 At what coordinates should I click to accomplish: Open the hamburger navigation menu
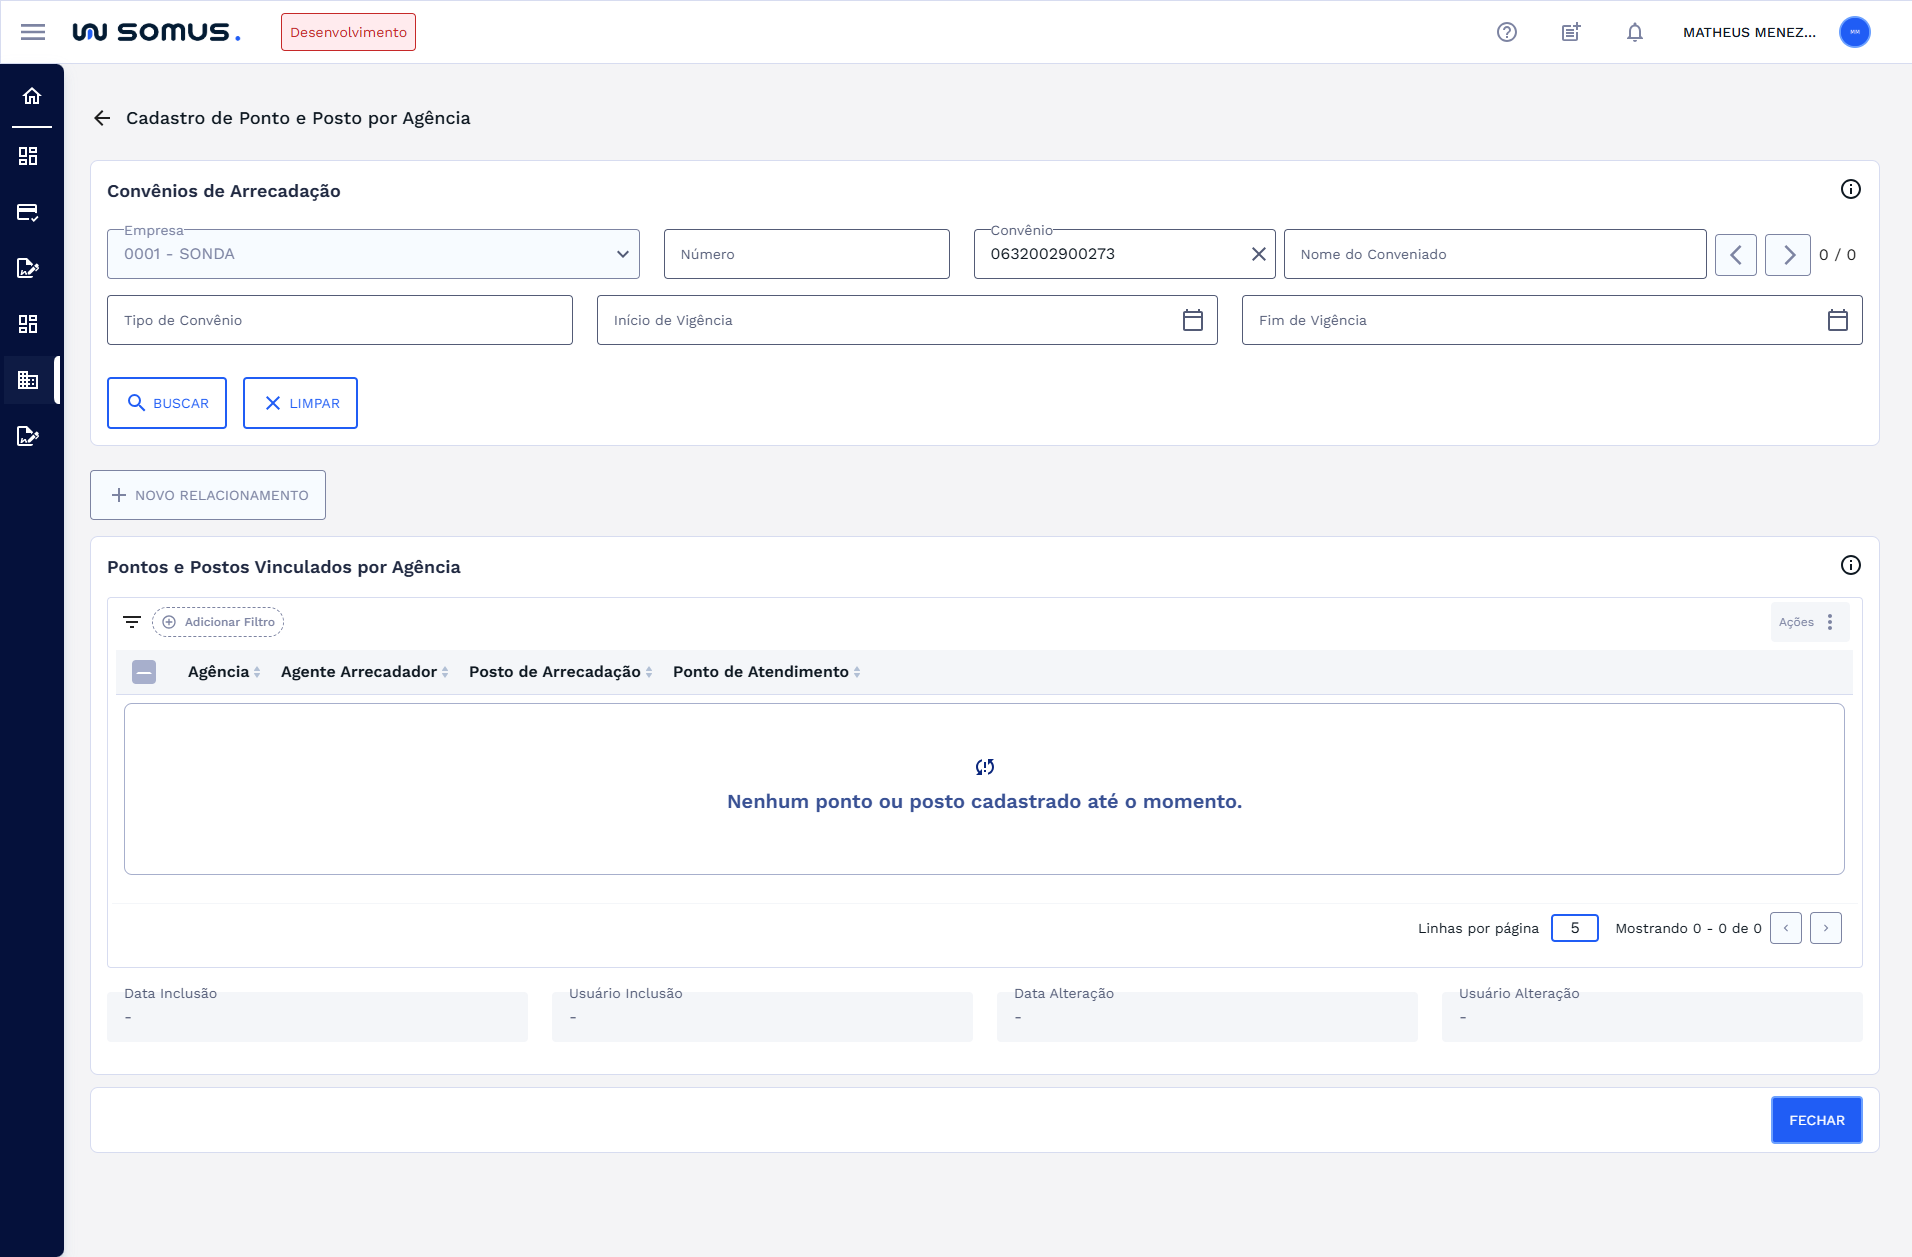pos(33,32)
